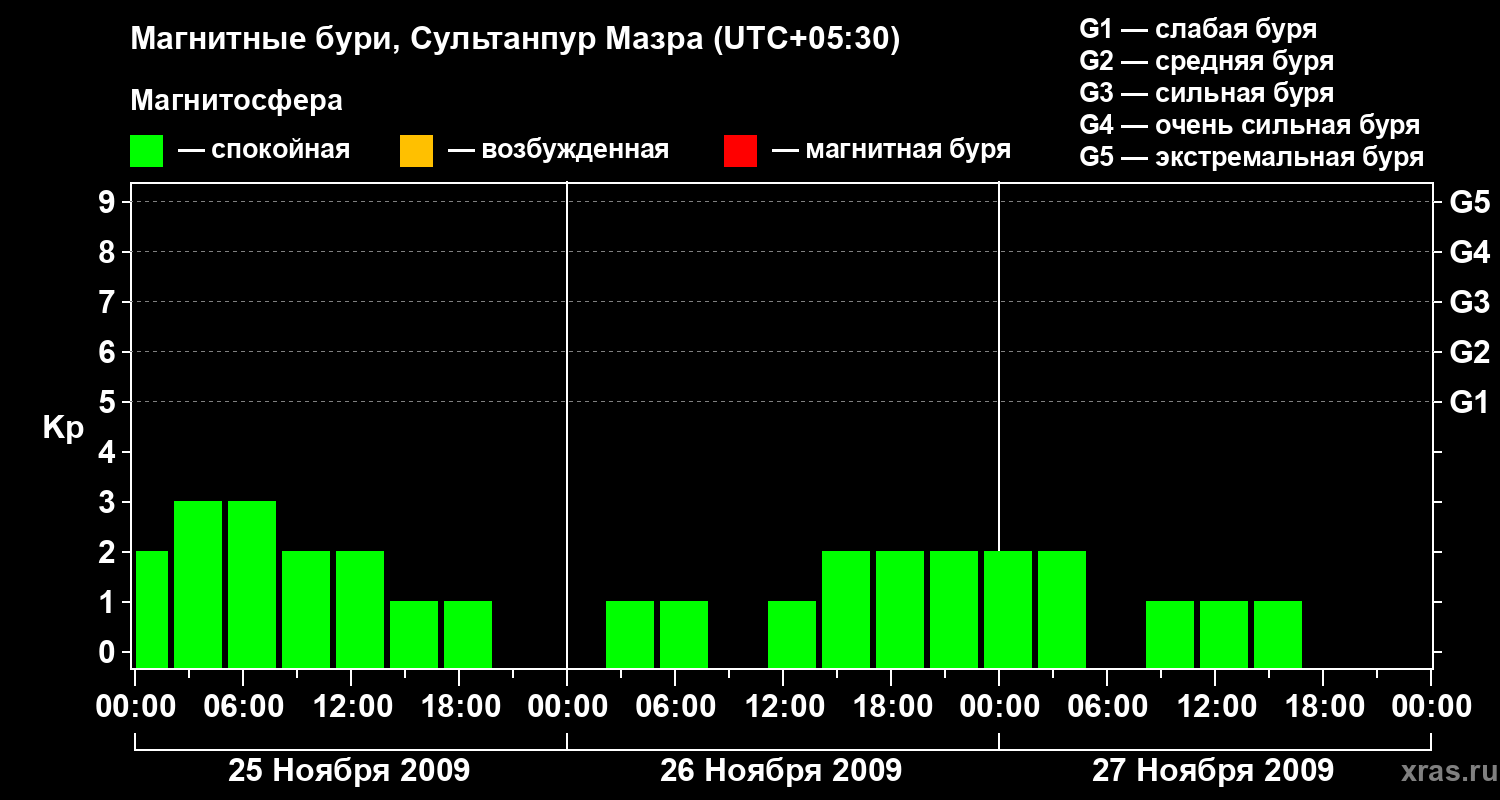Click the 'Kp' axis label

[63, 427]
